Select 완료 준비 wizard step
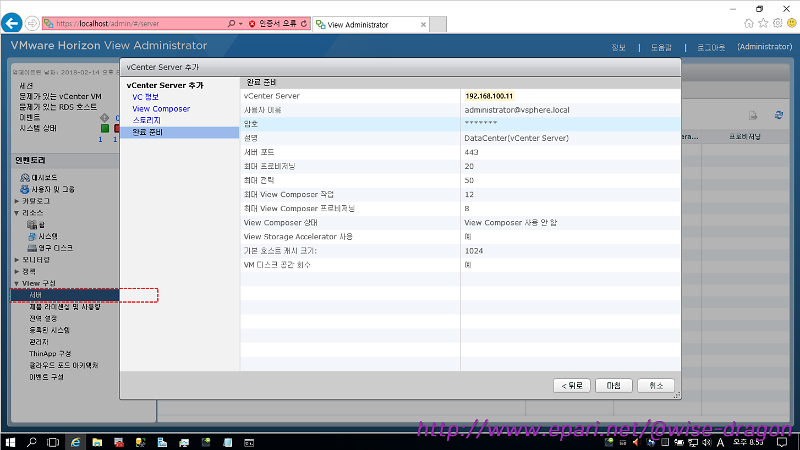Screen dimensions: 800x450 [180, 132]
